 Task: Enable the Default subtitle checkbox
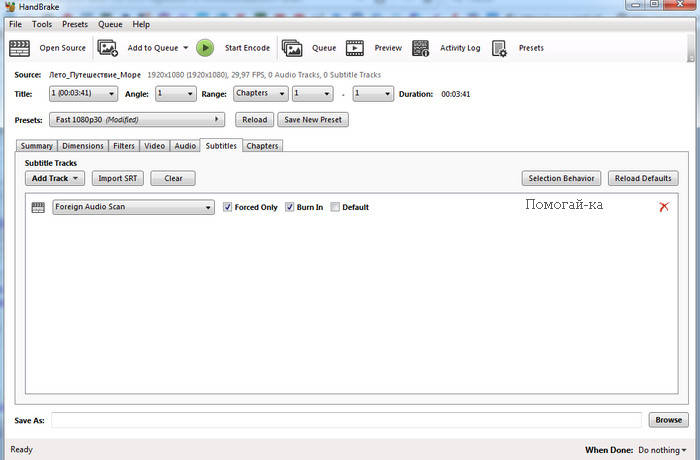coord(335,207)
